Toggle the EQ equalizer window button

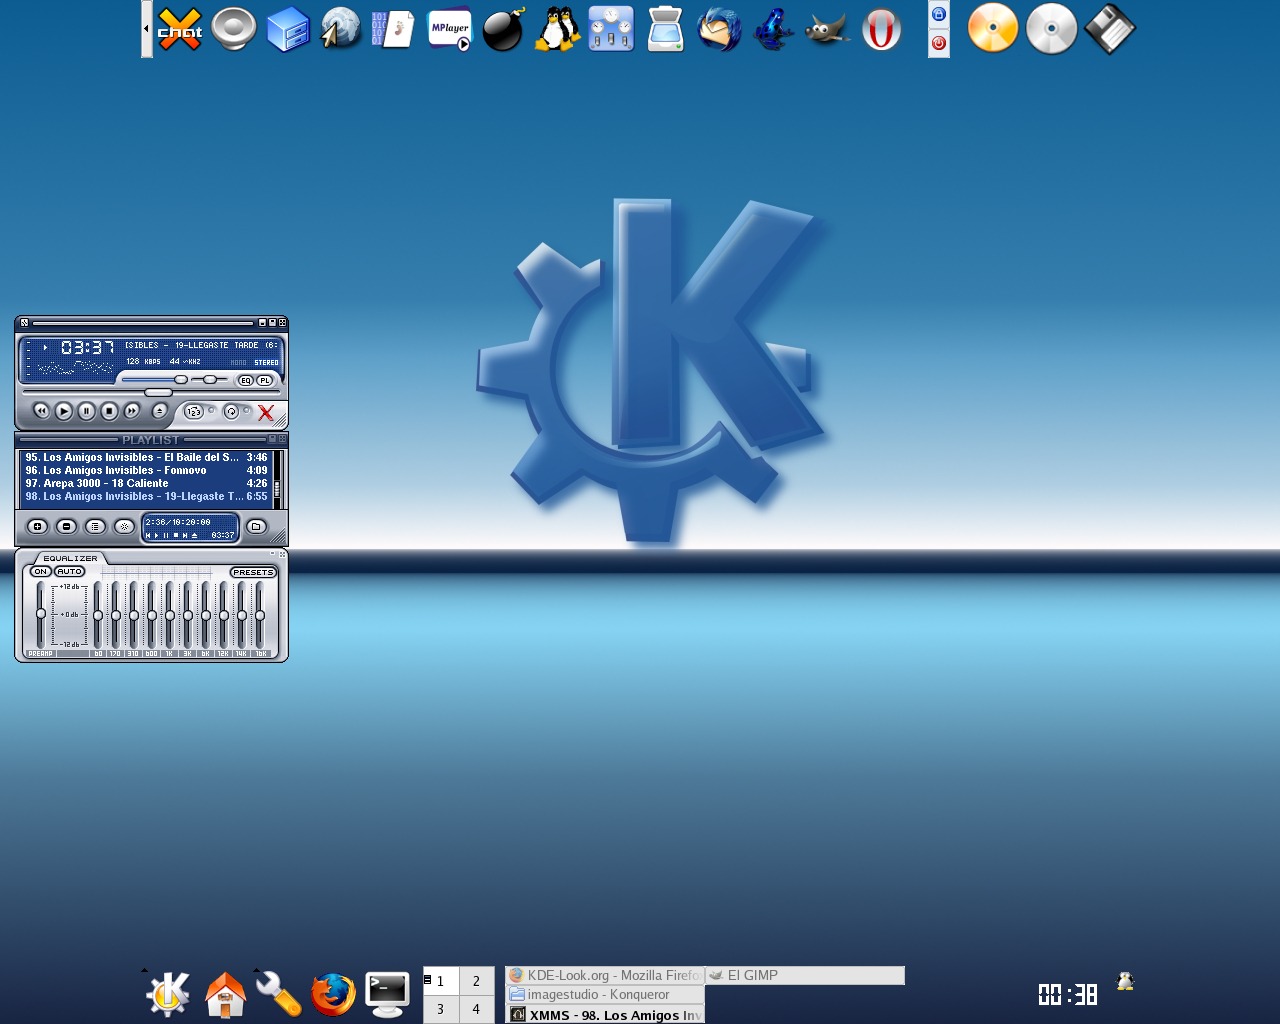coord(245,380)
